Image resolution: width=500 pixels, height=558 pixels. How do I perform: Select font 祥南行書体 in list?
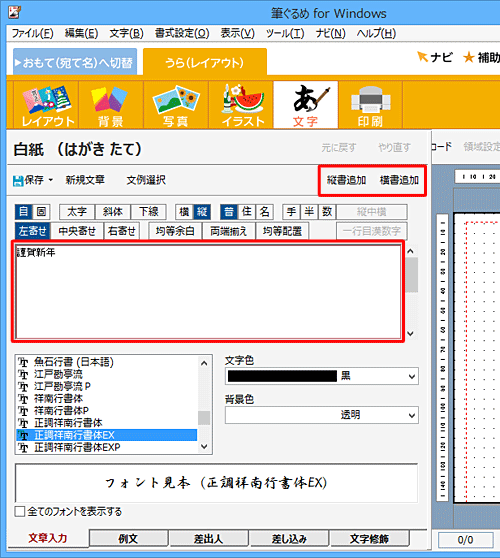(106, 399)
